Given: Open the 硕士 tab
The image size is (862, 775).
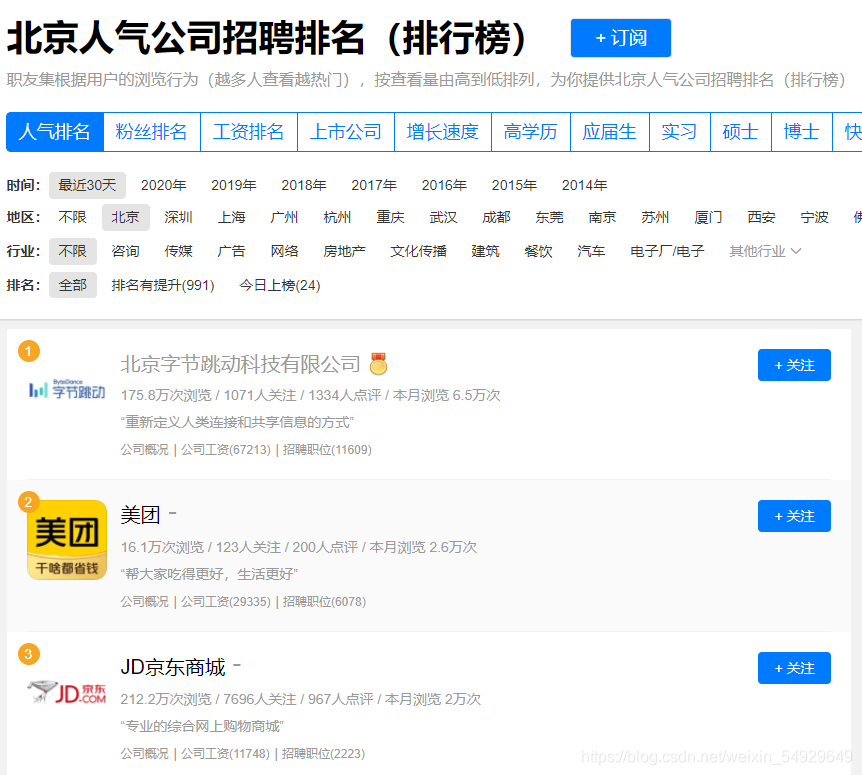Looking at the screenshot, I should pos(741,132).
